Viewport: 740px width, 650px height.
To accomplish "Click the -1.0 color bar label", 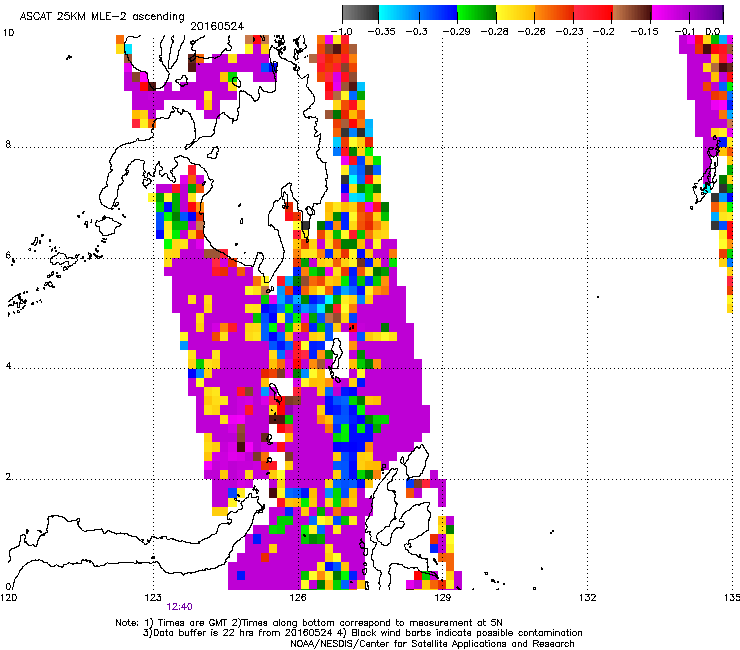I will [x=341, y=32].
